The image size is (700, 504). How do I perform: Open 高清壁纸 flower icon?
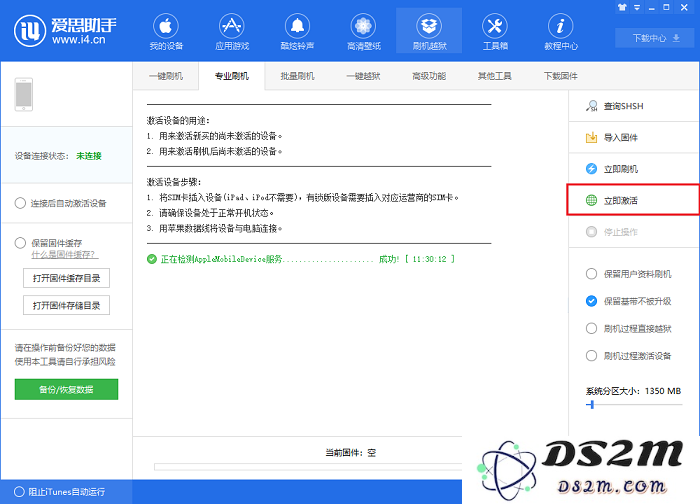[363, 26]
